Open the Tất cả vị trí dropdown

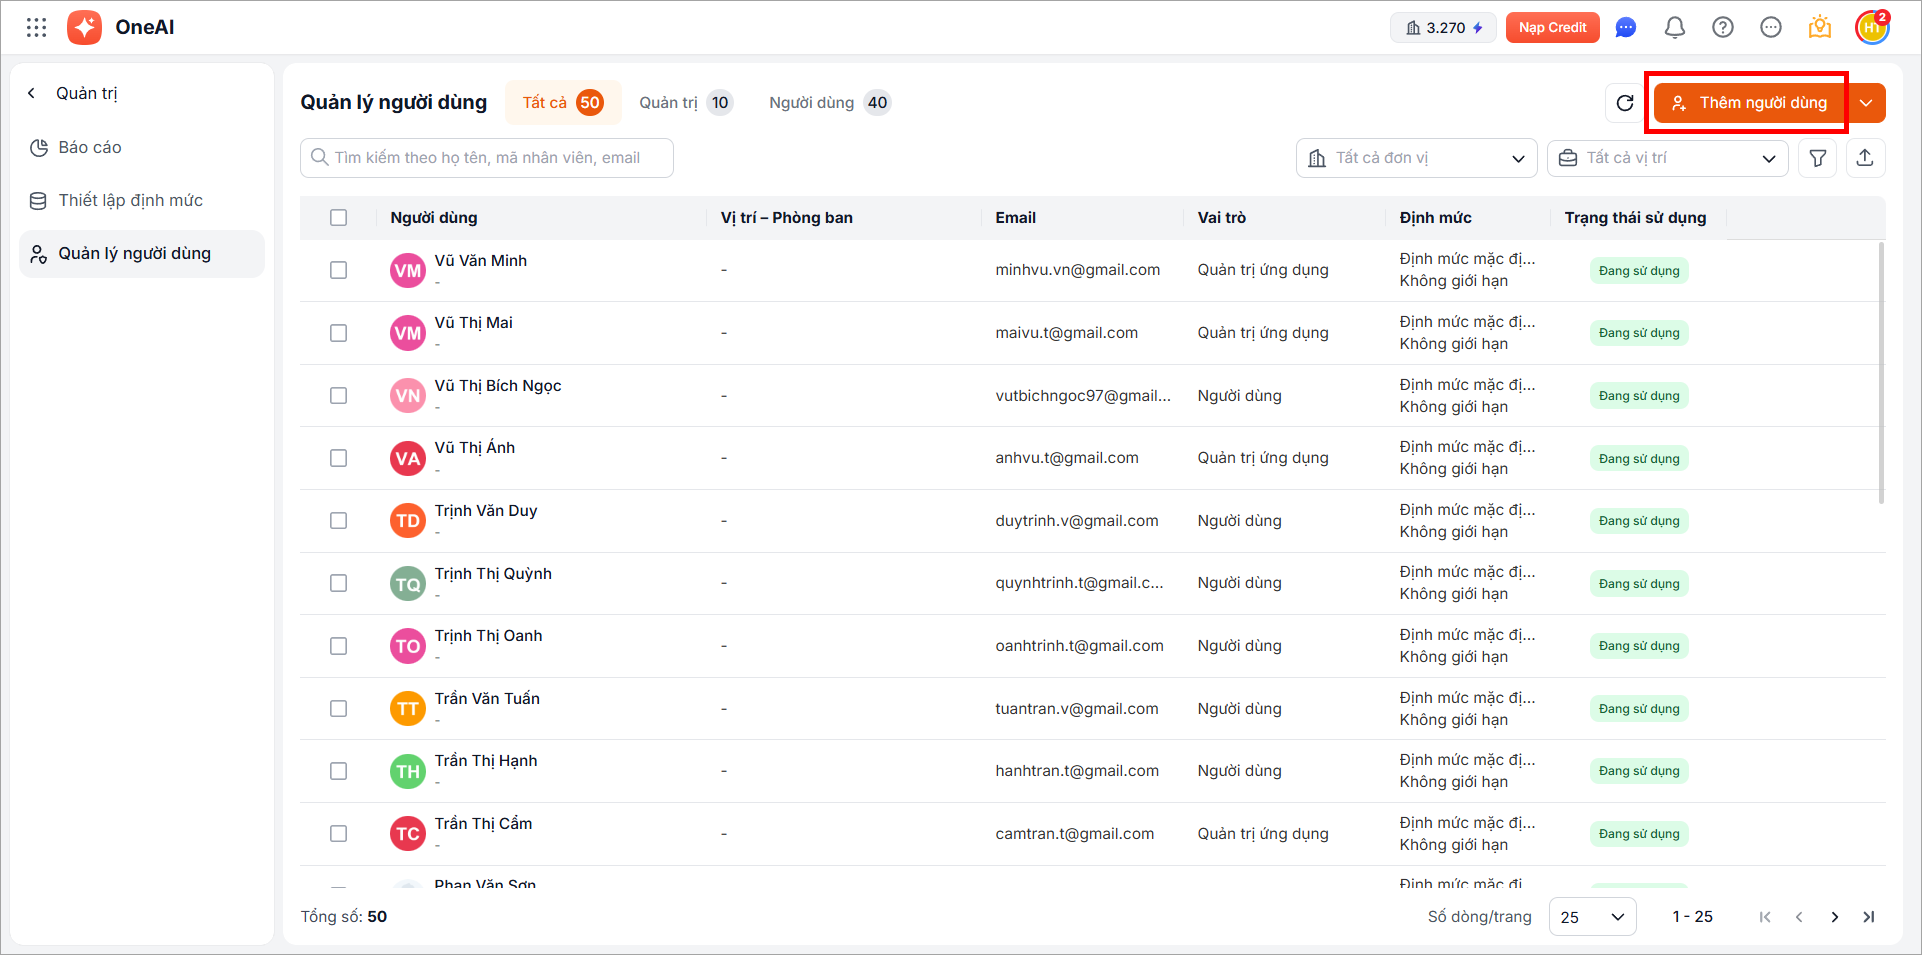point(1667,158)
